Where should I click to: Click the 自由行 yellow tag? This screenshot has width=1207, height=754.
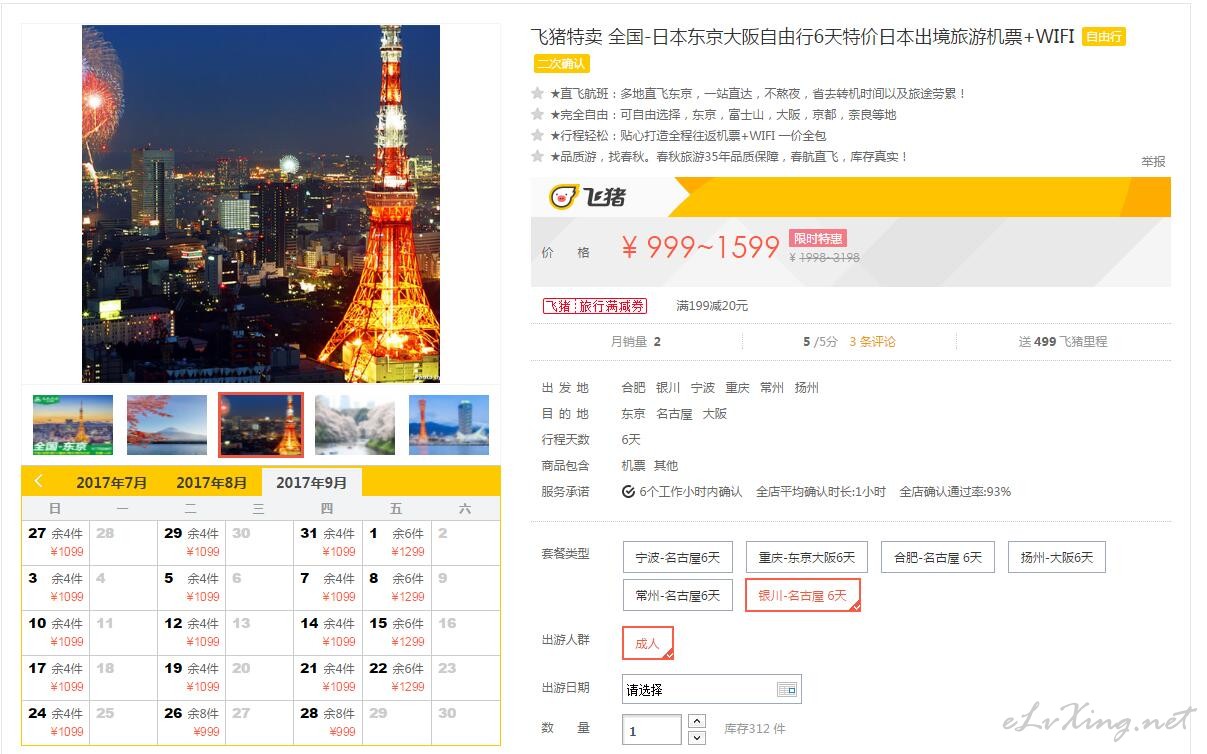coord(1104,37)
